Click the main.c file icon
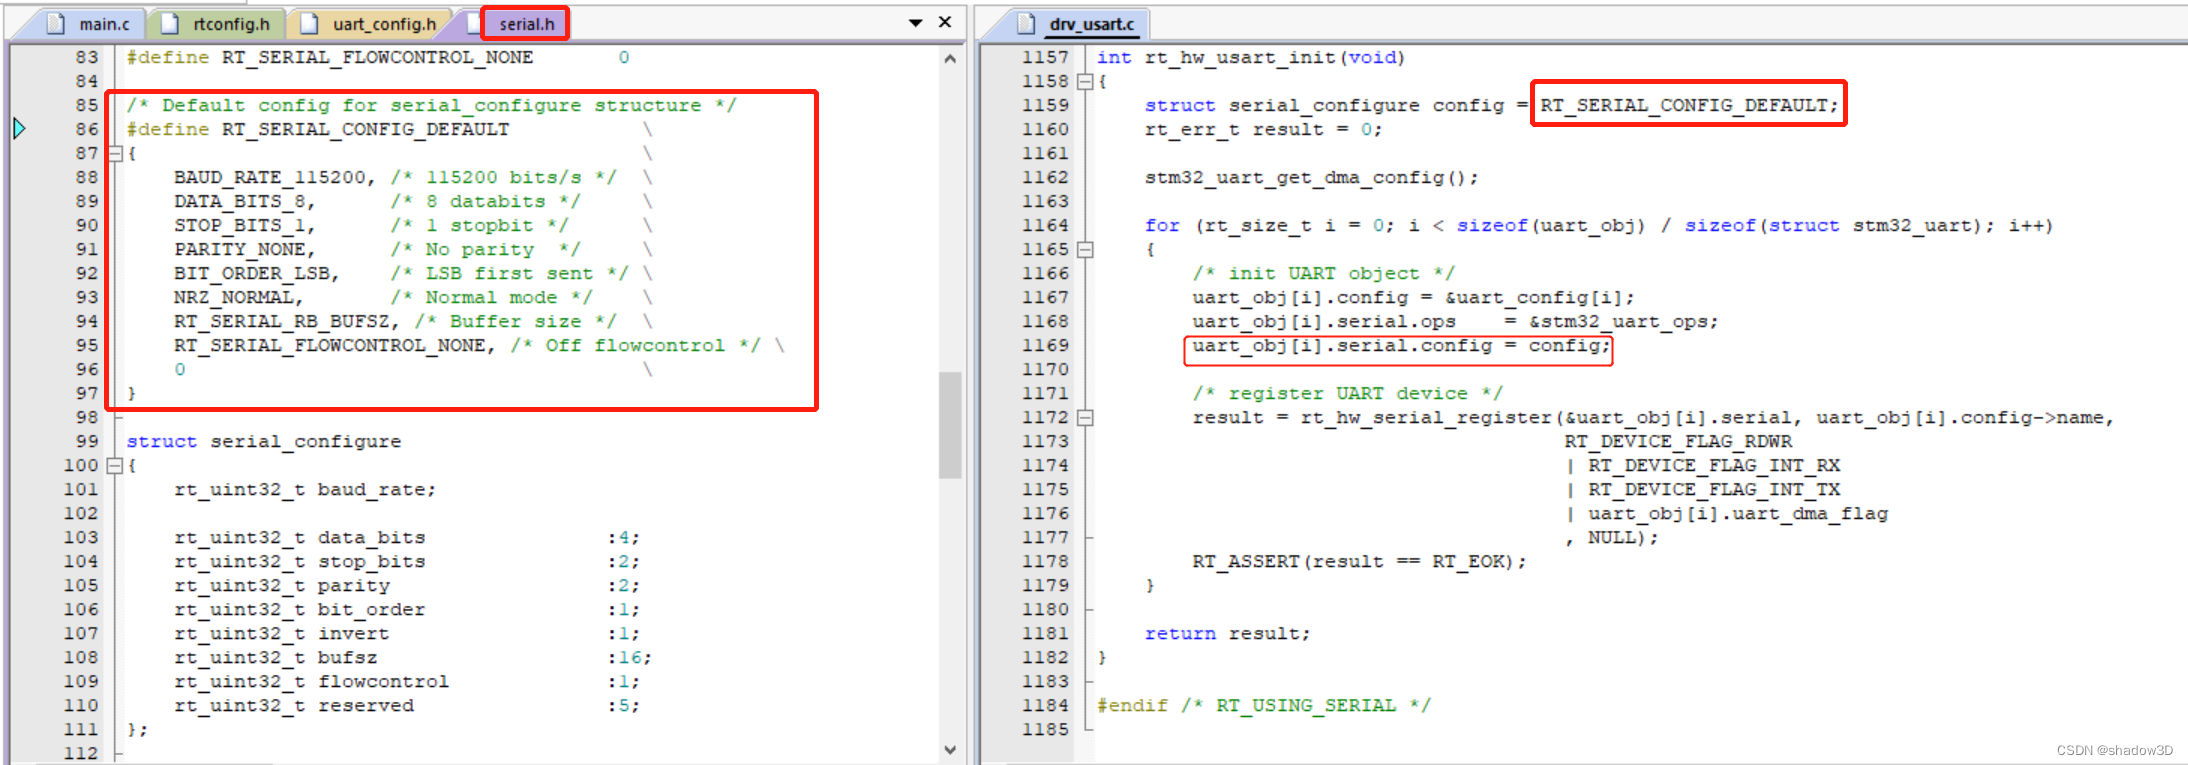This screenshot has width=2188, height=765. (x=56, y=24)
